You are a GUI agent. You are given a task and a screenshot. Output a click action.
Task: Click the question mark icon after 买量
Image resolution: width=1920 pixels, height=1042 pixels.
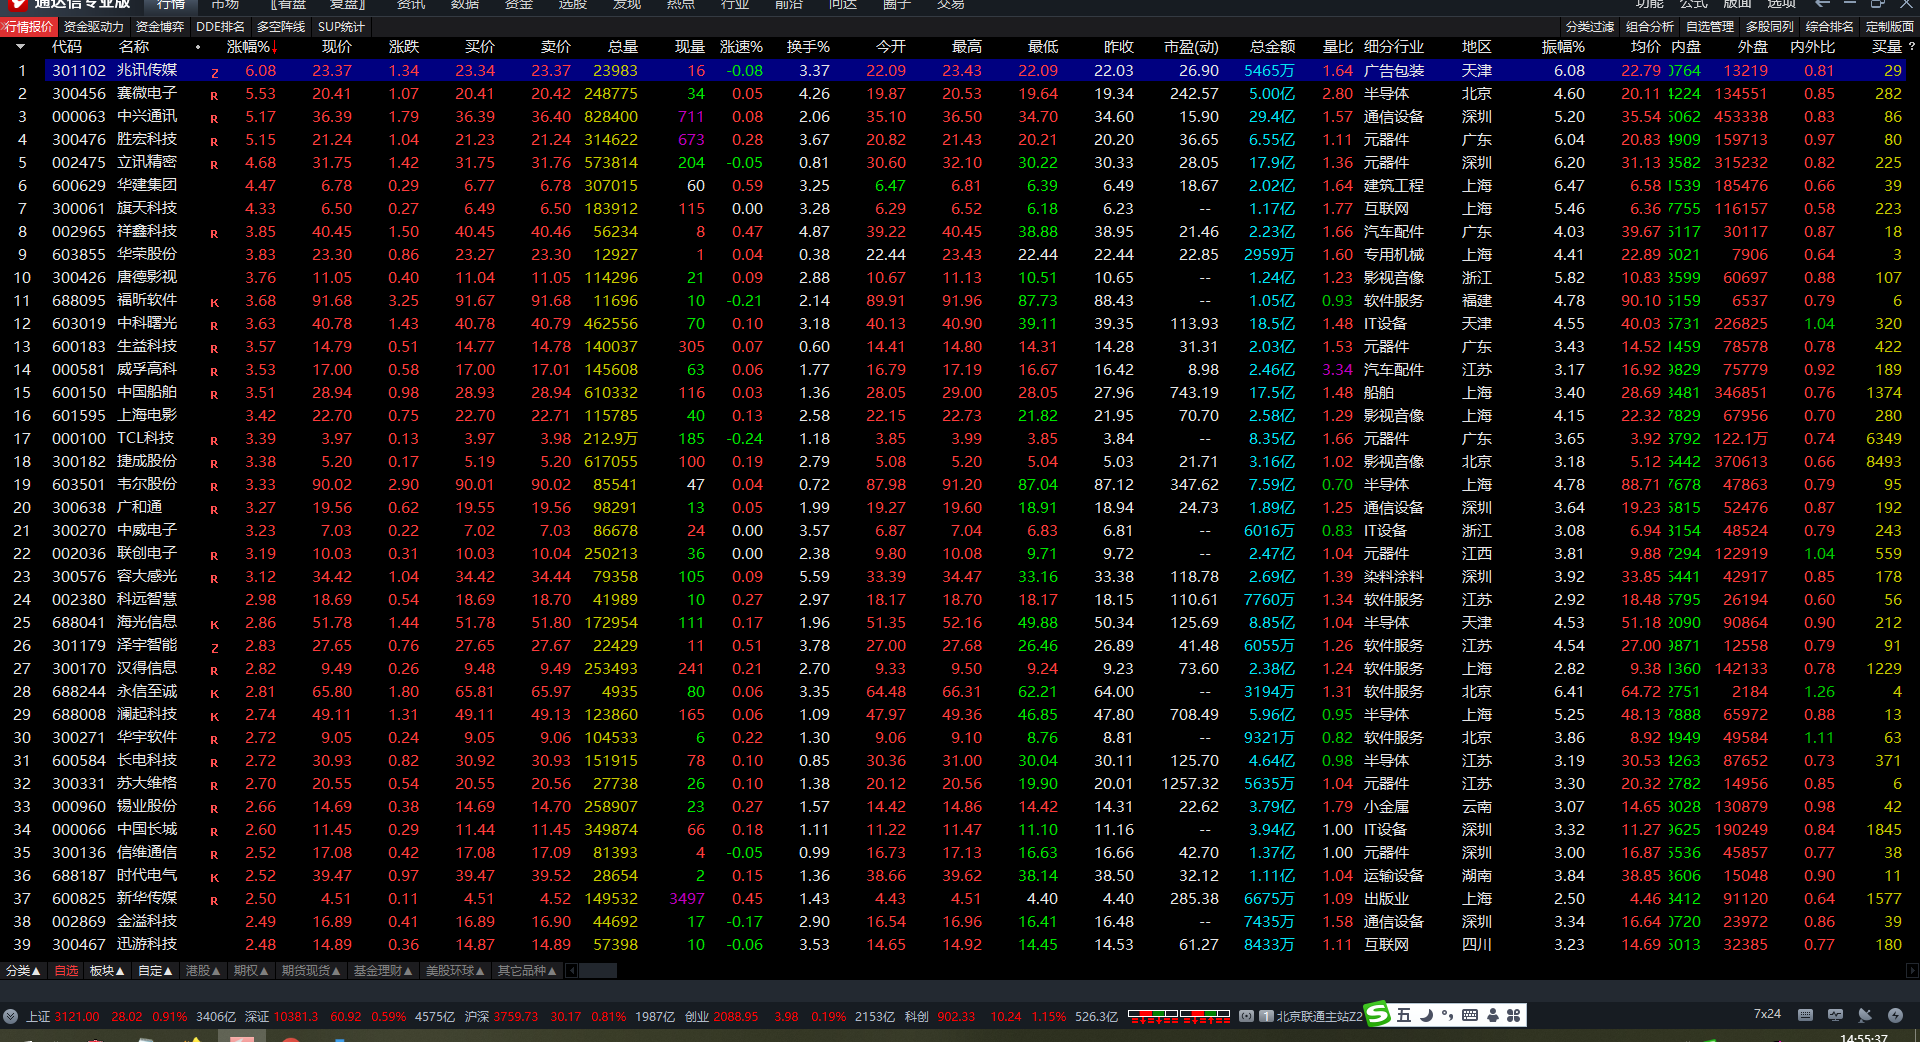click(1911, 46)
